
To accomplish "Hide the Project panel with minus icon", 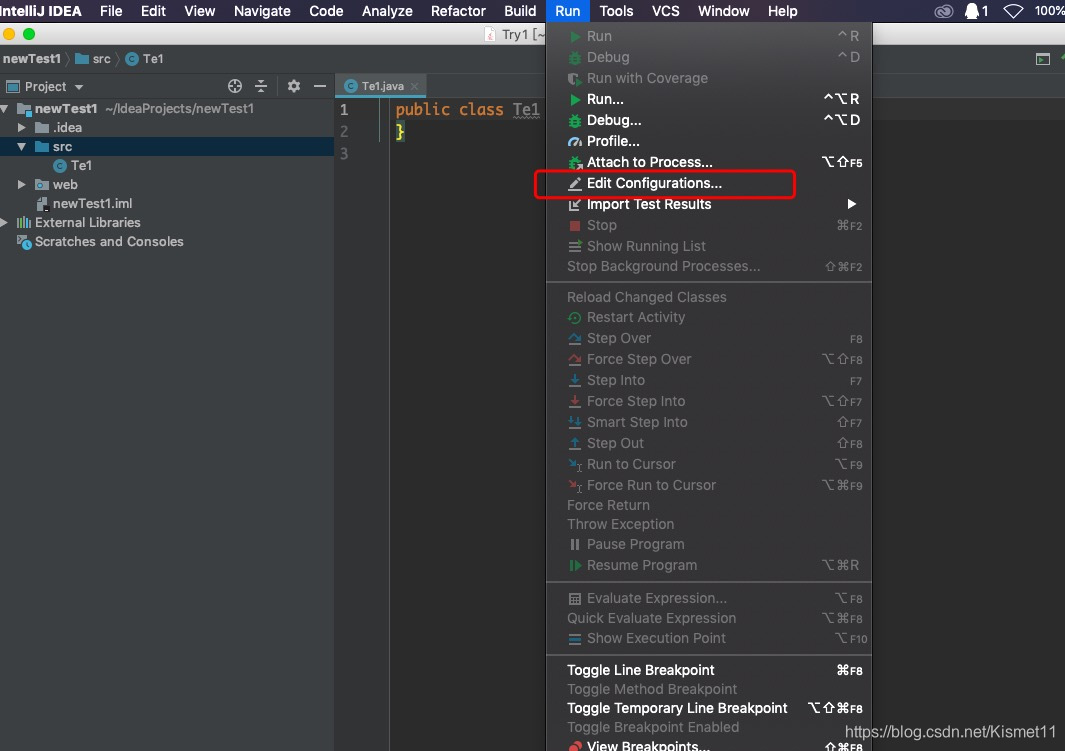I will click(320, 86).
